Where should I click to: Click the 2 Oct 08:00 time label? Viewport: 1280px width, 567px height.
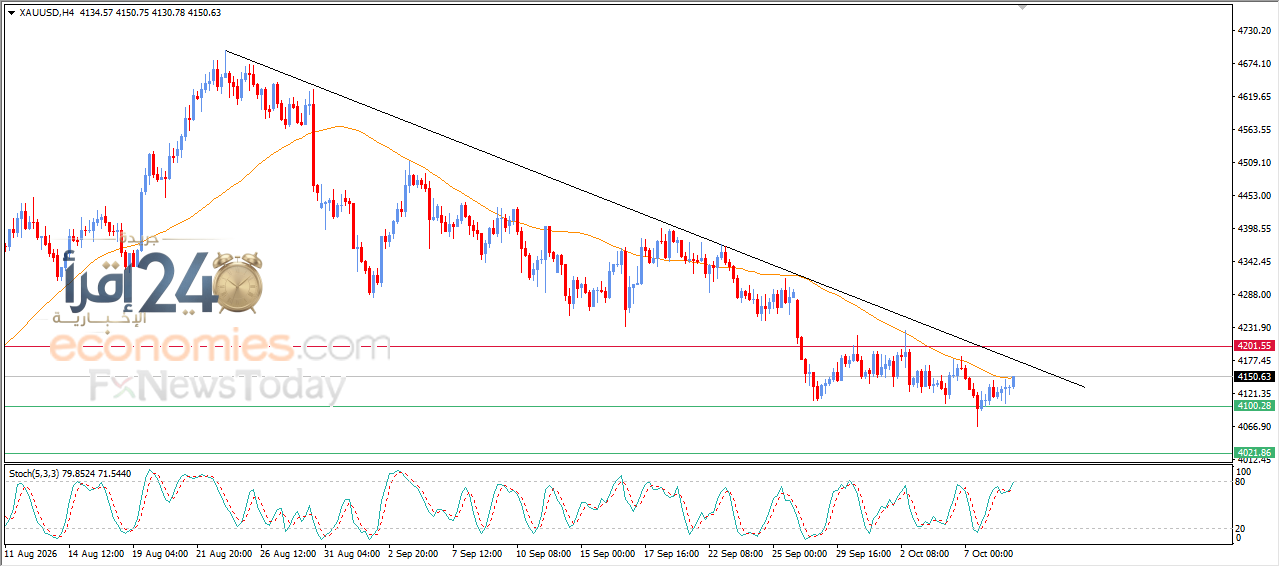(x=925, y=552)
